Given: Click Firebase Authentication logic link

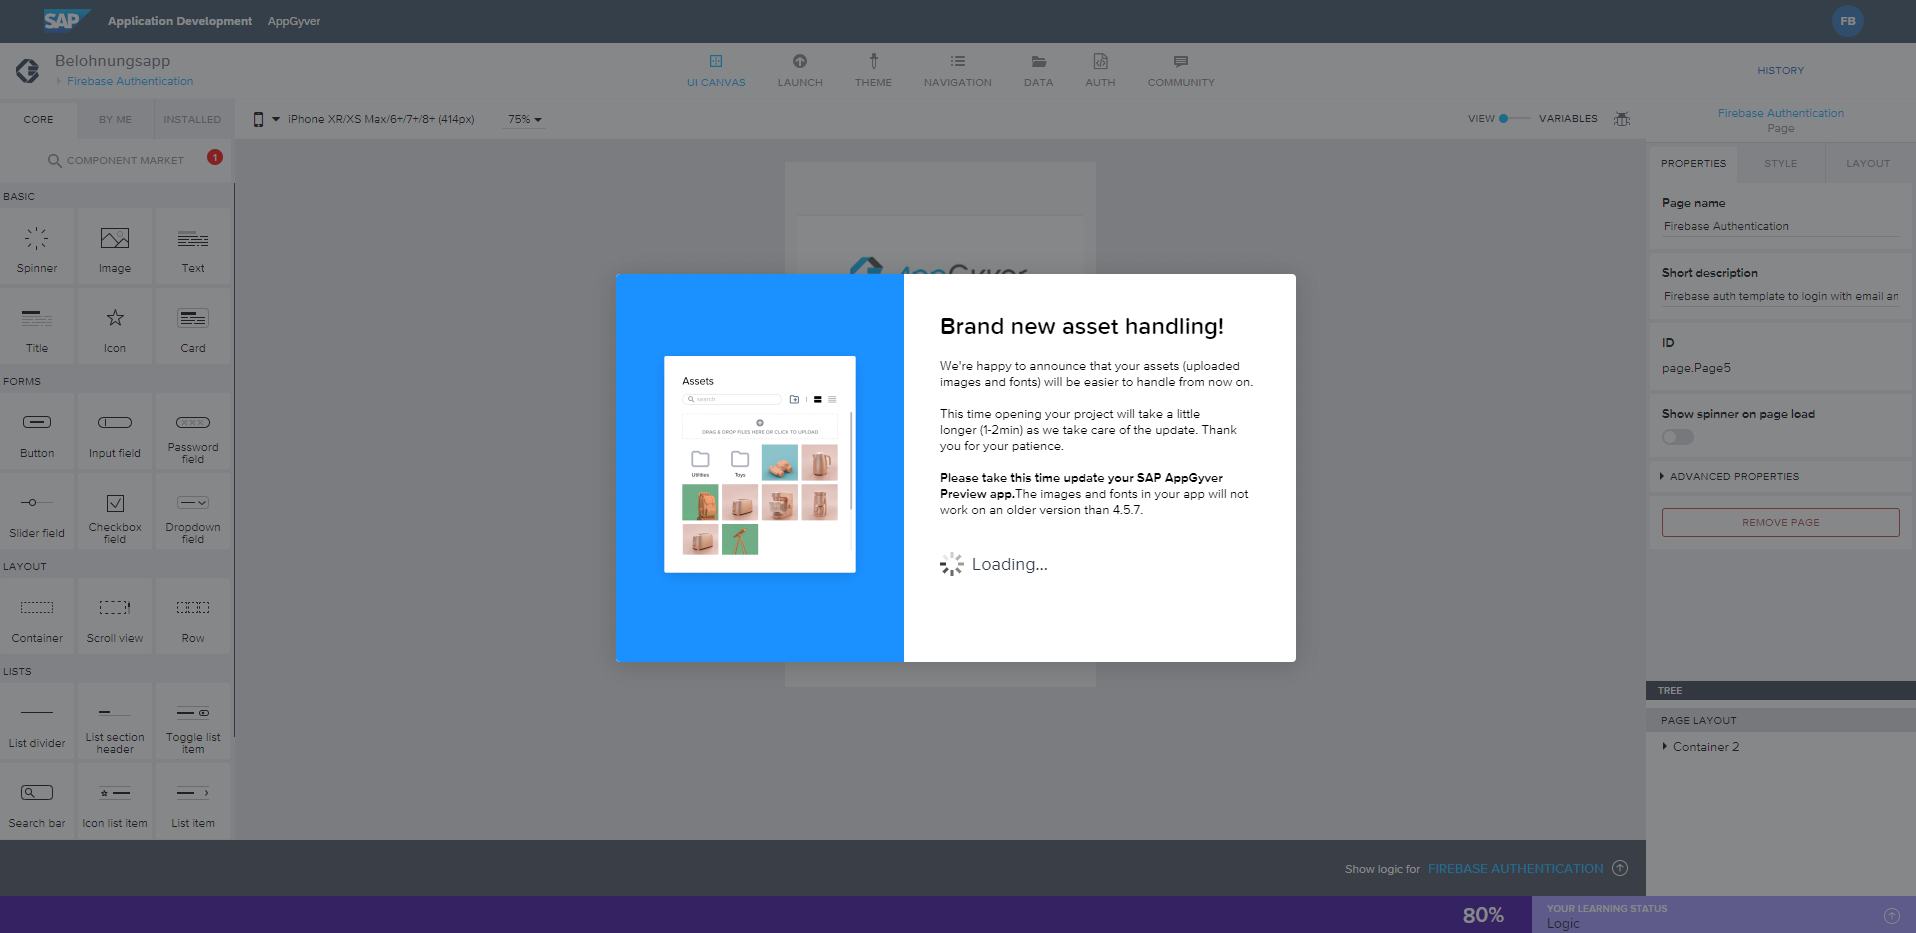Looking at the screenshot, I should 1515,868.
